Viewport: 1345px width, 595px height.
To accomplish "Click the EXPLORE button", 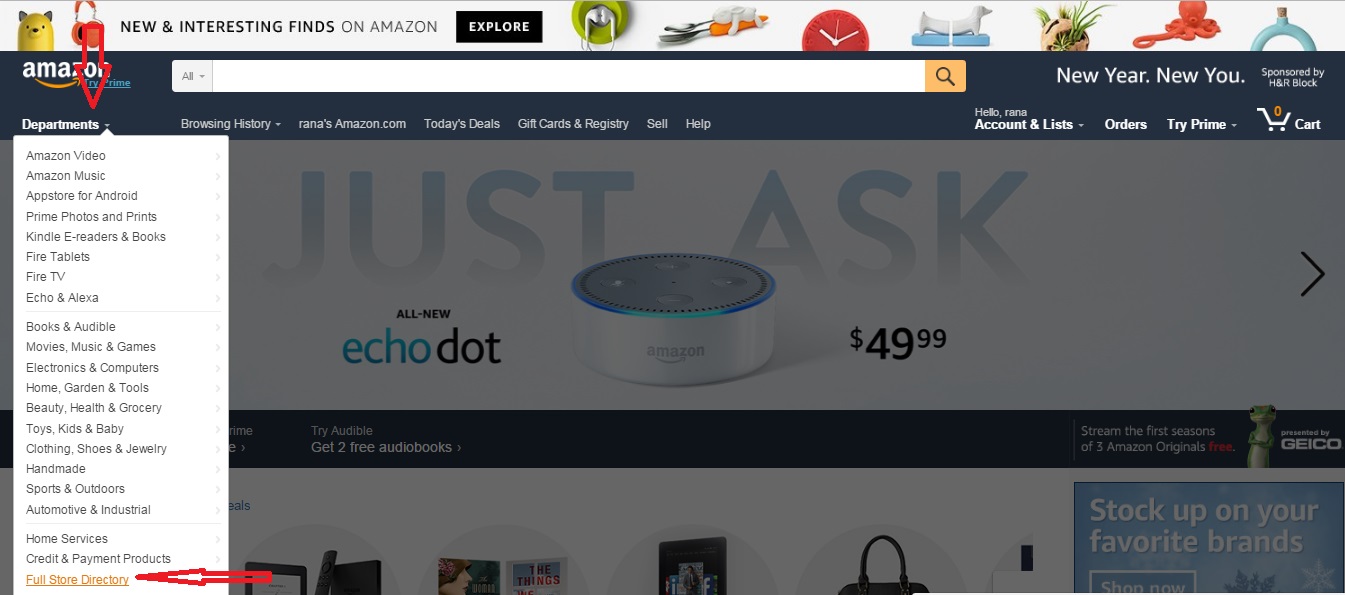I will [499, 27].
